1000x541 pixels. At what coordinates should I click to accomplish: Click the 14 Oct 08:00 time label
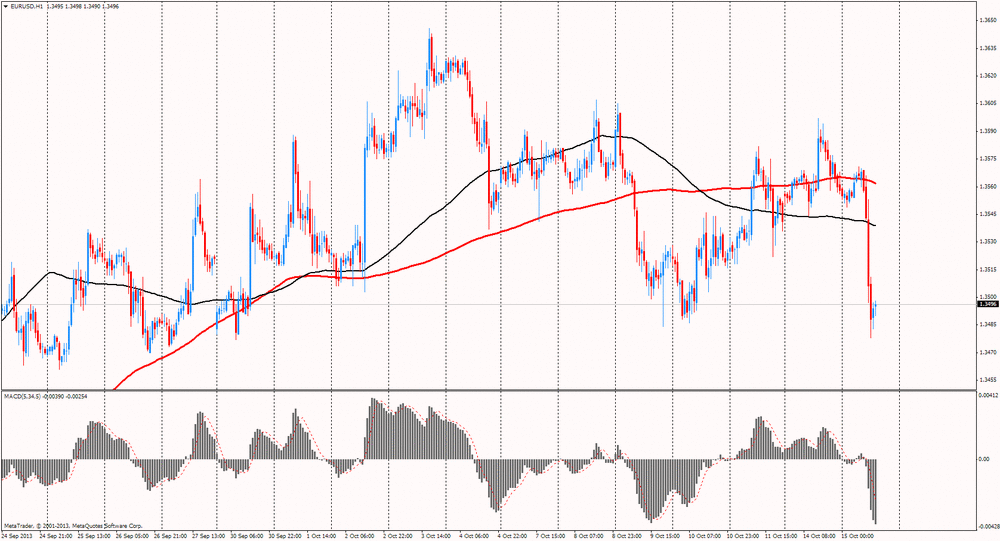[x=821, y=536]
